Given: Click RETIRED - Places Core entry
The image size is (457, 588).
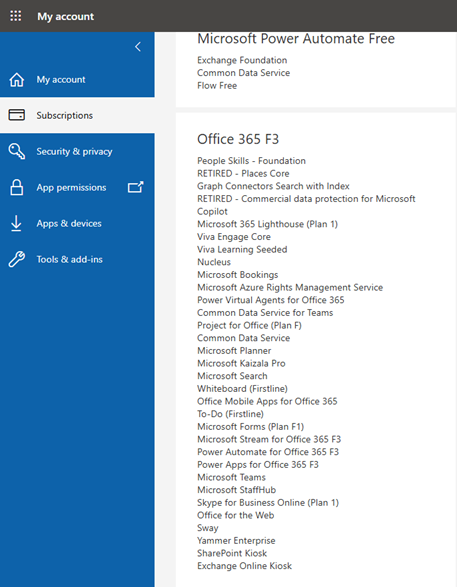Looking at the screenshot, I should tap(243, 174).
